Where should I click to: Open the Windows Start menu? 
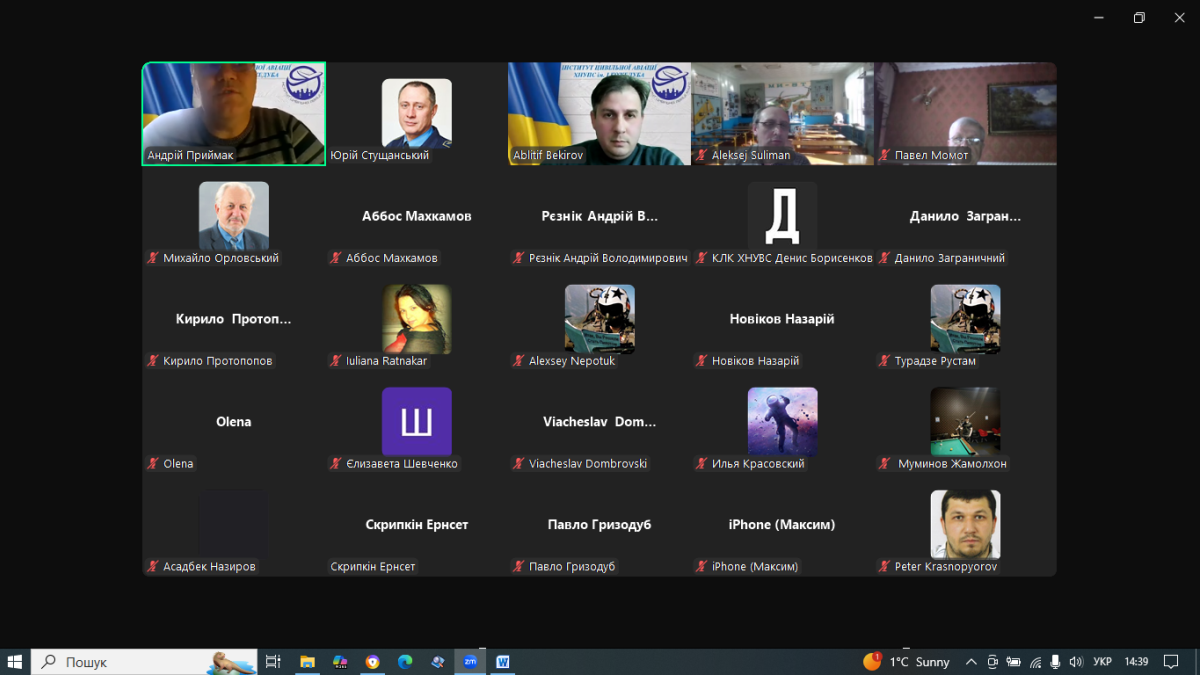click(x=15, y=662)
